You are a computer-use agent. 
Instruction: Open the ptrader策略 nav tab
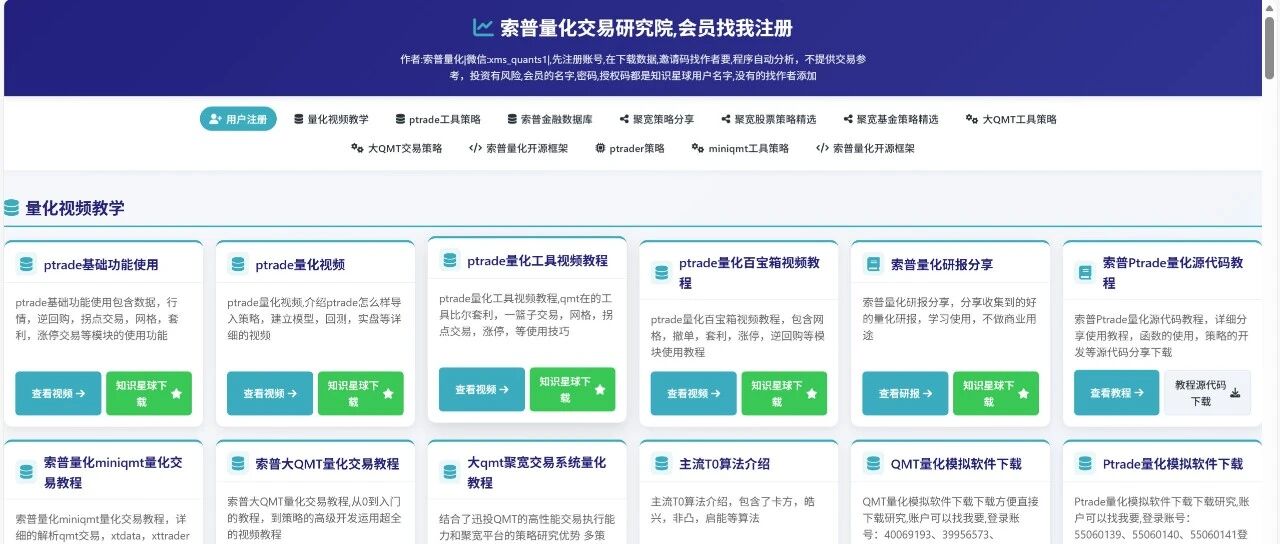[629, 148]
